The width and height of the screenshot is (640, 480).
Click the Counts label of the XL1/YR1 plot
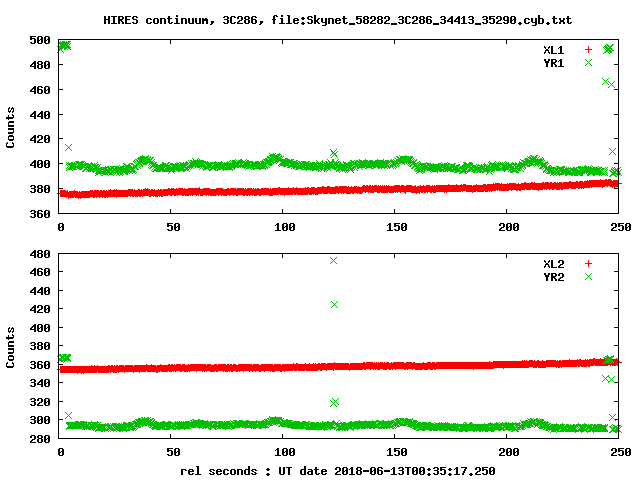(x=10, y=127)
